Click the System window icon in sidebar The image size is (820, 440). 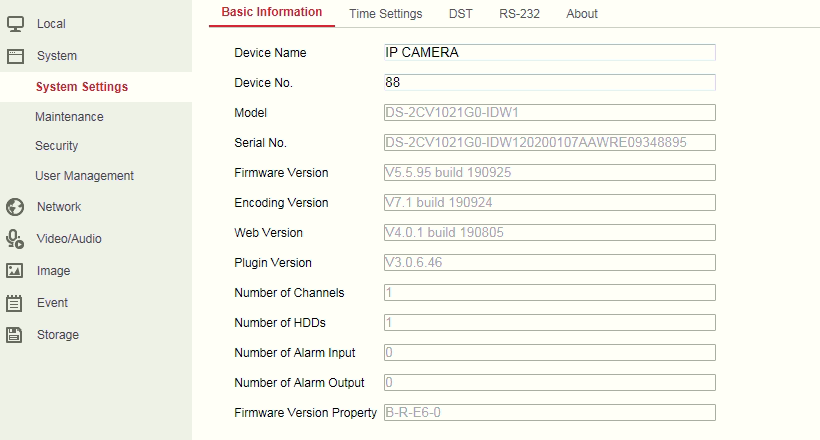coord(15,56)
